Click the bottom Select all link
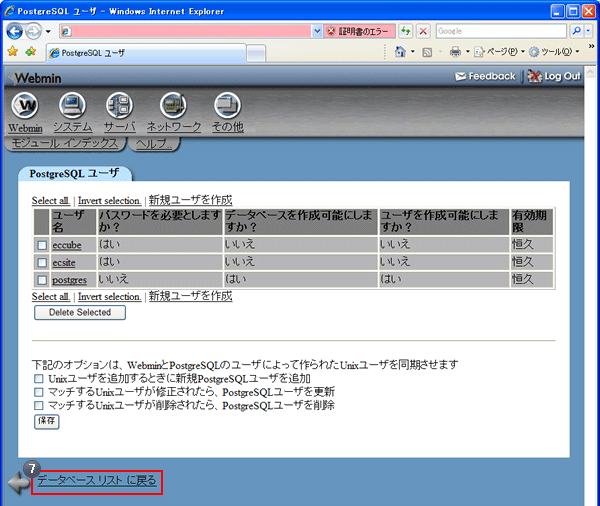The height and width of the screenshot is (506, 600). 51,297
